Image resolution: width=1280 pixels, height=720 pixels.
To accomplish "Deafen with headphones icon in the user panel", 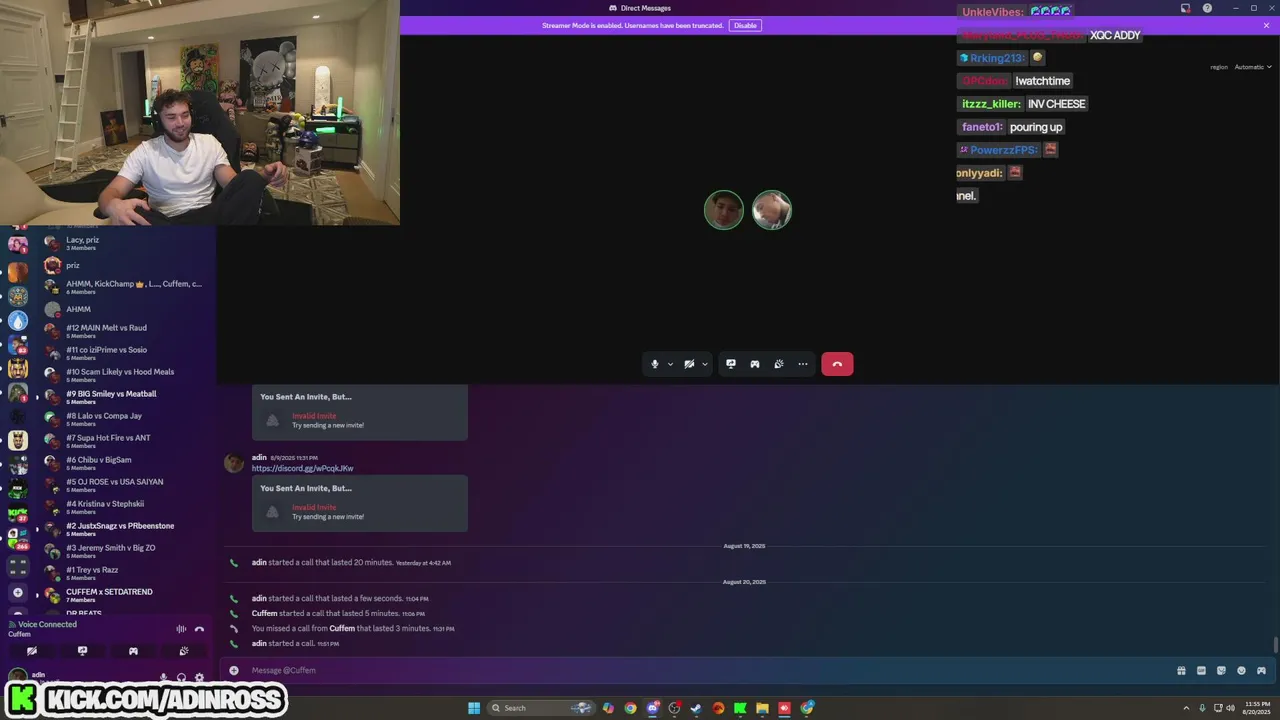I will (x=182, y=677).
